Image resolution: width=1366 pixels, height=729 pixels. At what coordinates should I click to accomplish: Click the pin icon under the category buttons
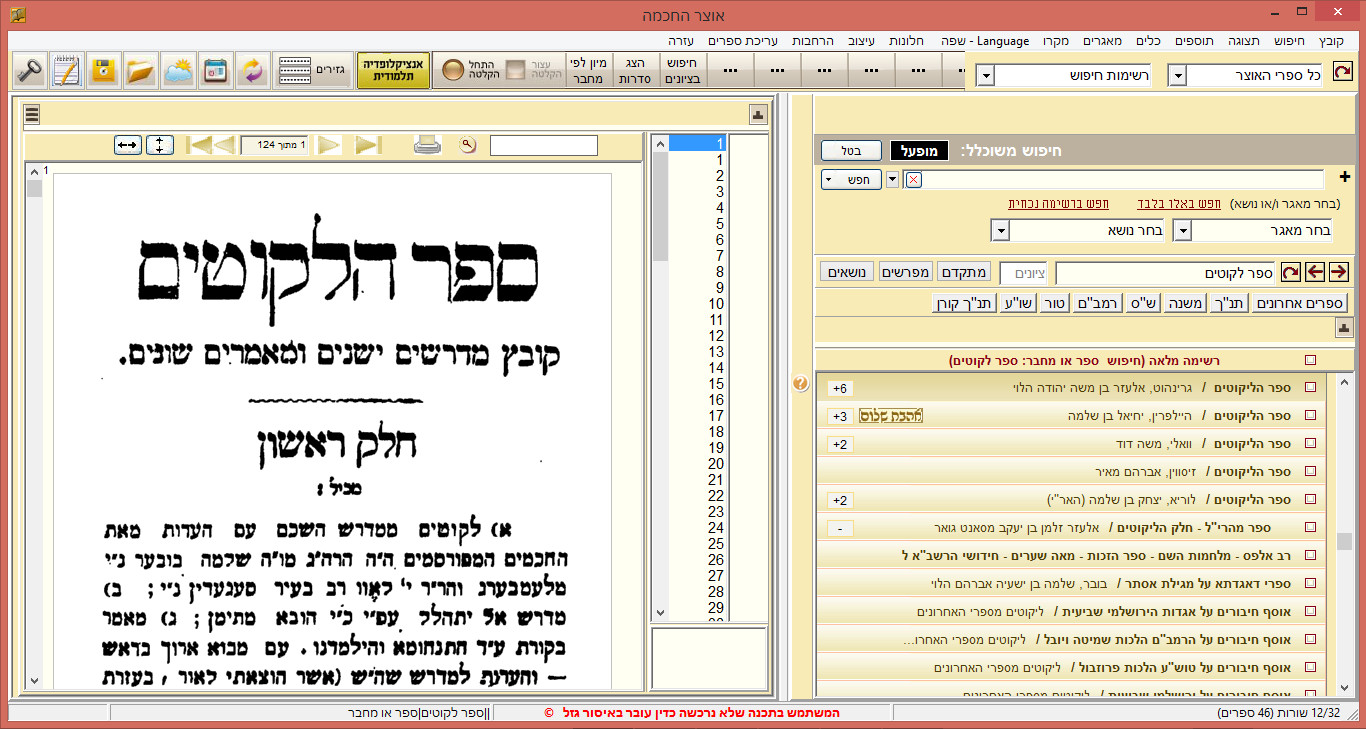1343,328
